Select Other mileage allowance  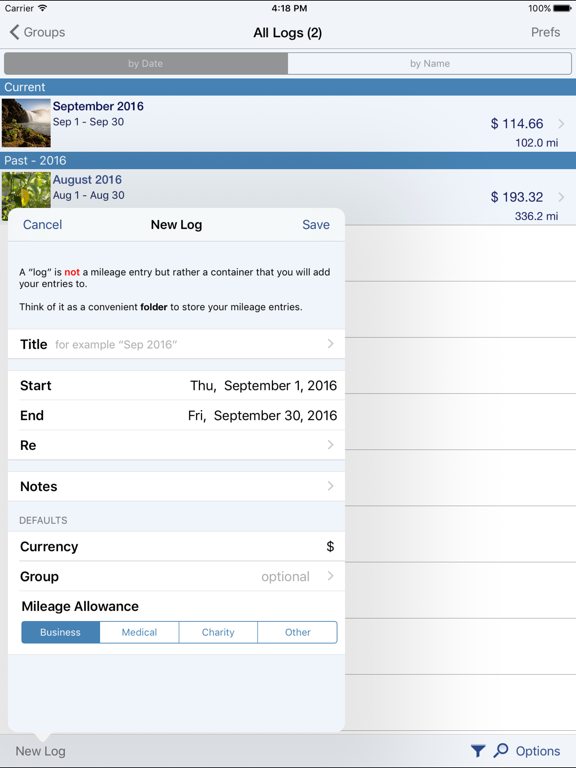pyautogui.click(x=297, y=632)
